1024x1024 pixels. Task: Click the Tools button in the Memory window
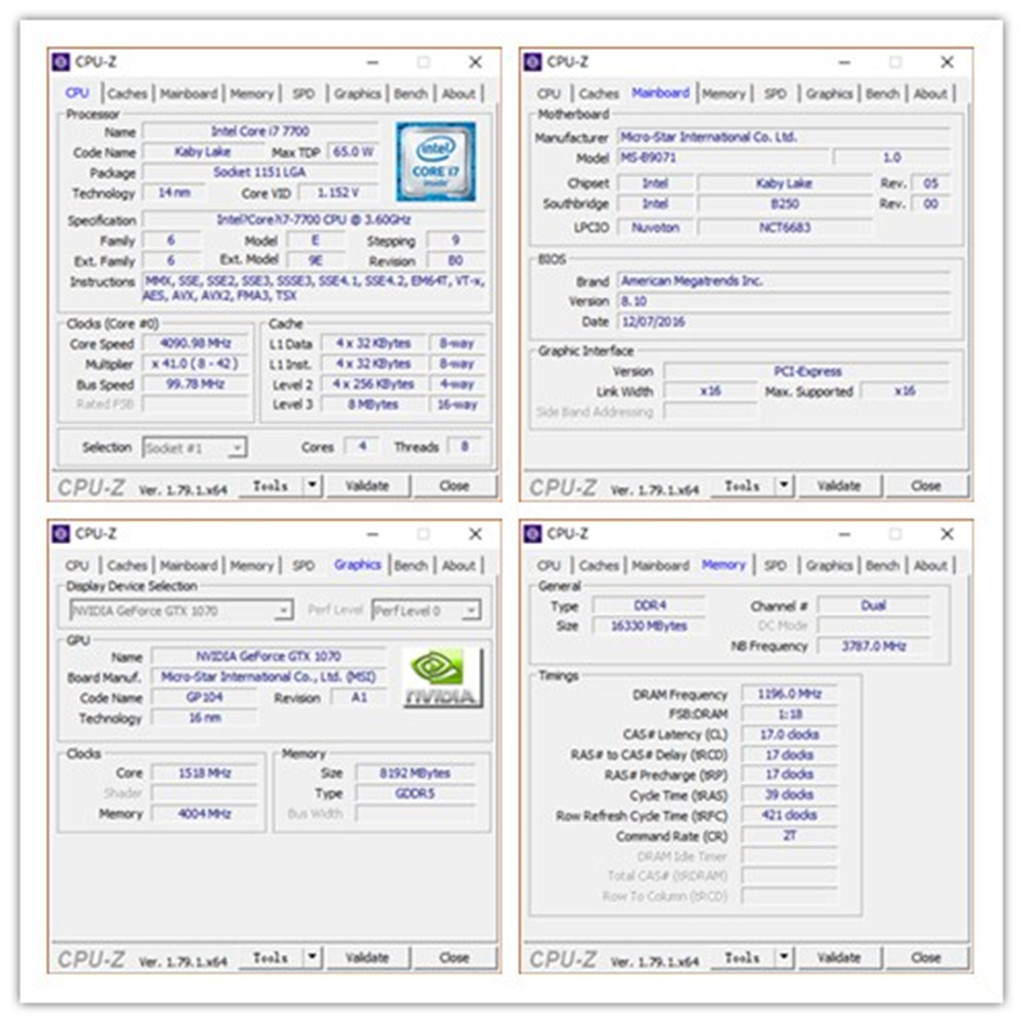(741, 957)
